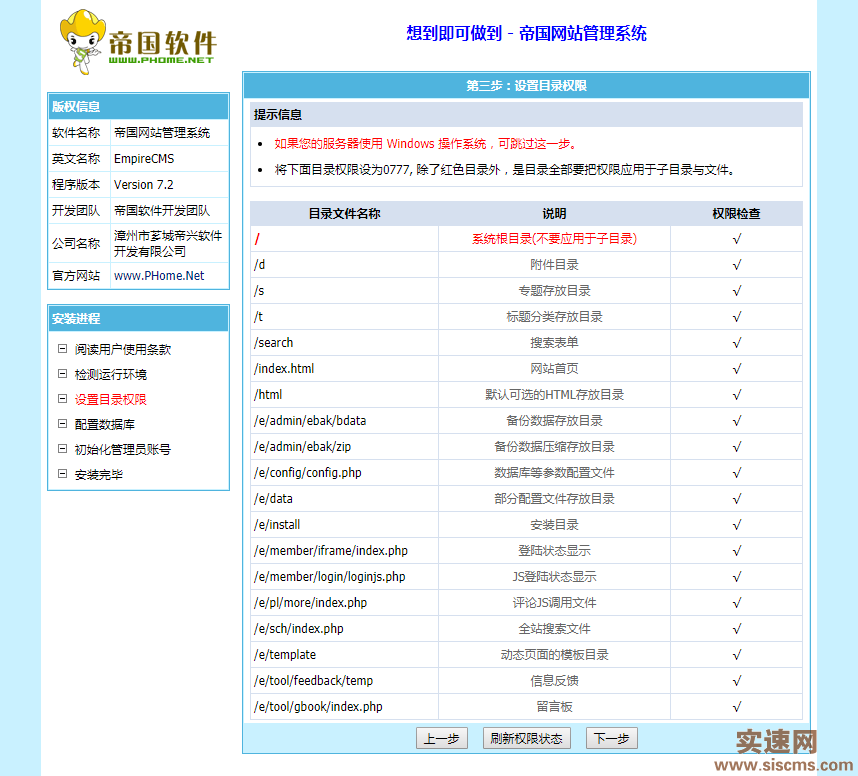Select the 默认可选的HTML存放目录 description cell

pos(554,395)
